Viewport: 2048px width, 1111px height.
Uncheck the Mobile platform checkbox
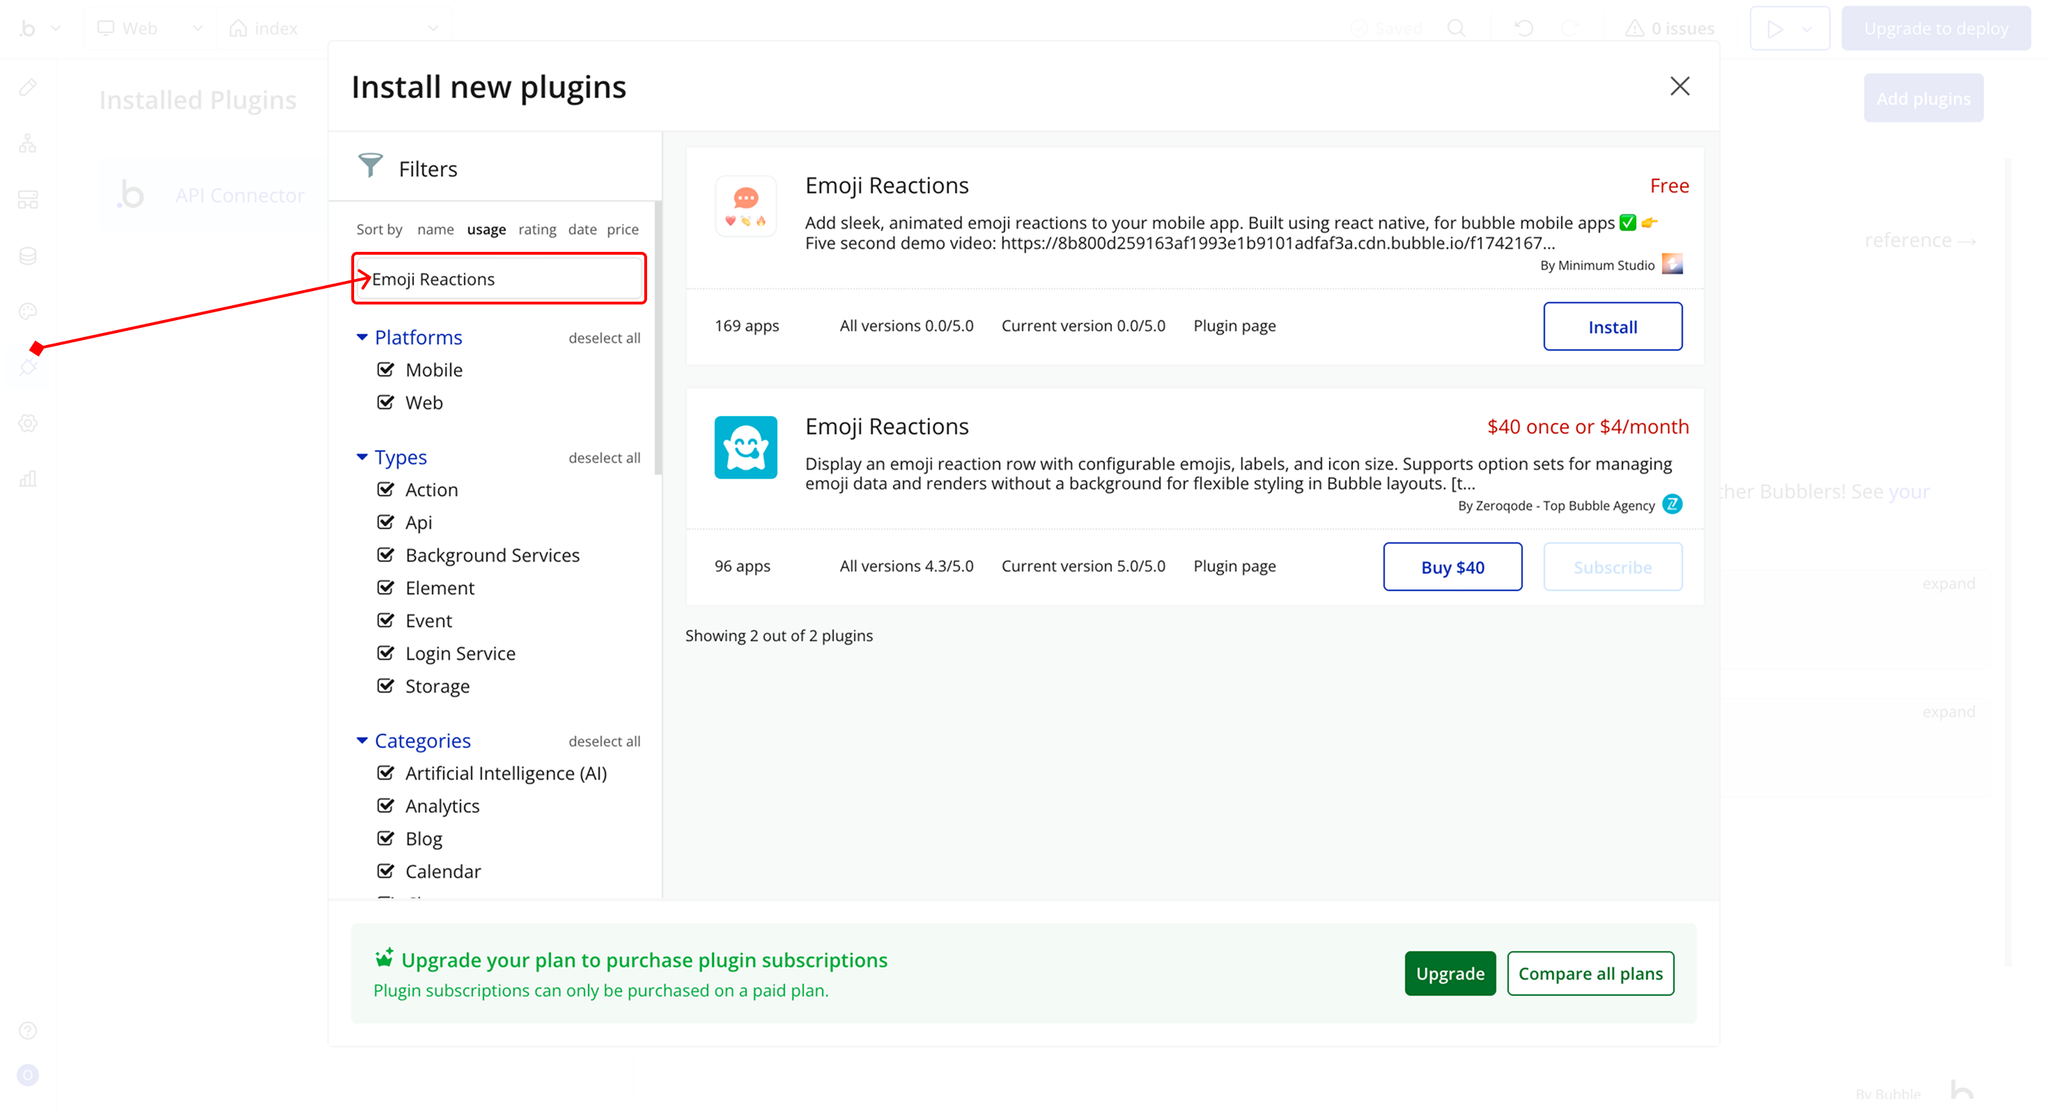point(386,370)
